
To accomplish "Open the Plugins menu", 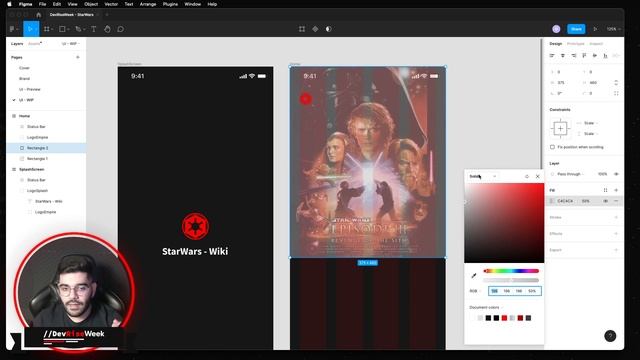I will [170, 4].
